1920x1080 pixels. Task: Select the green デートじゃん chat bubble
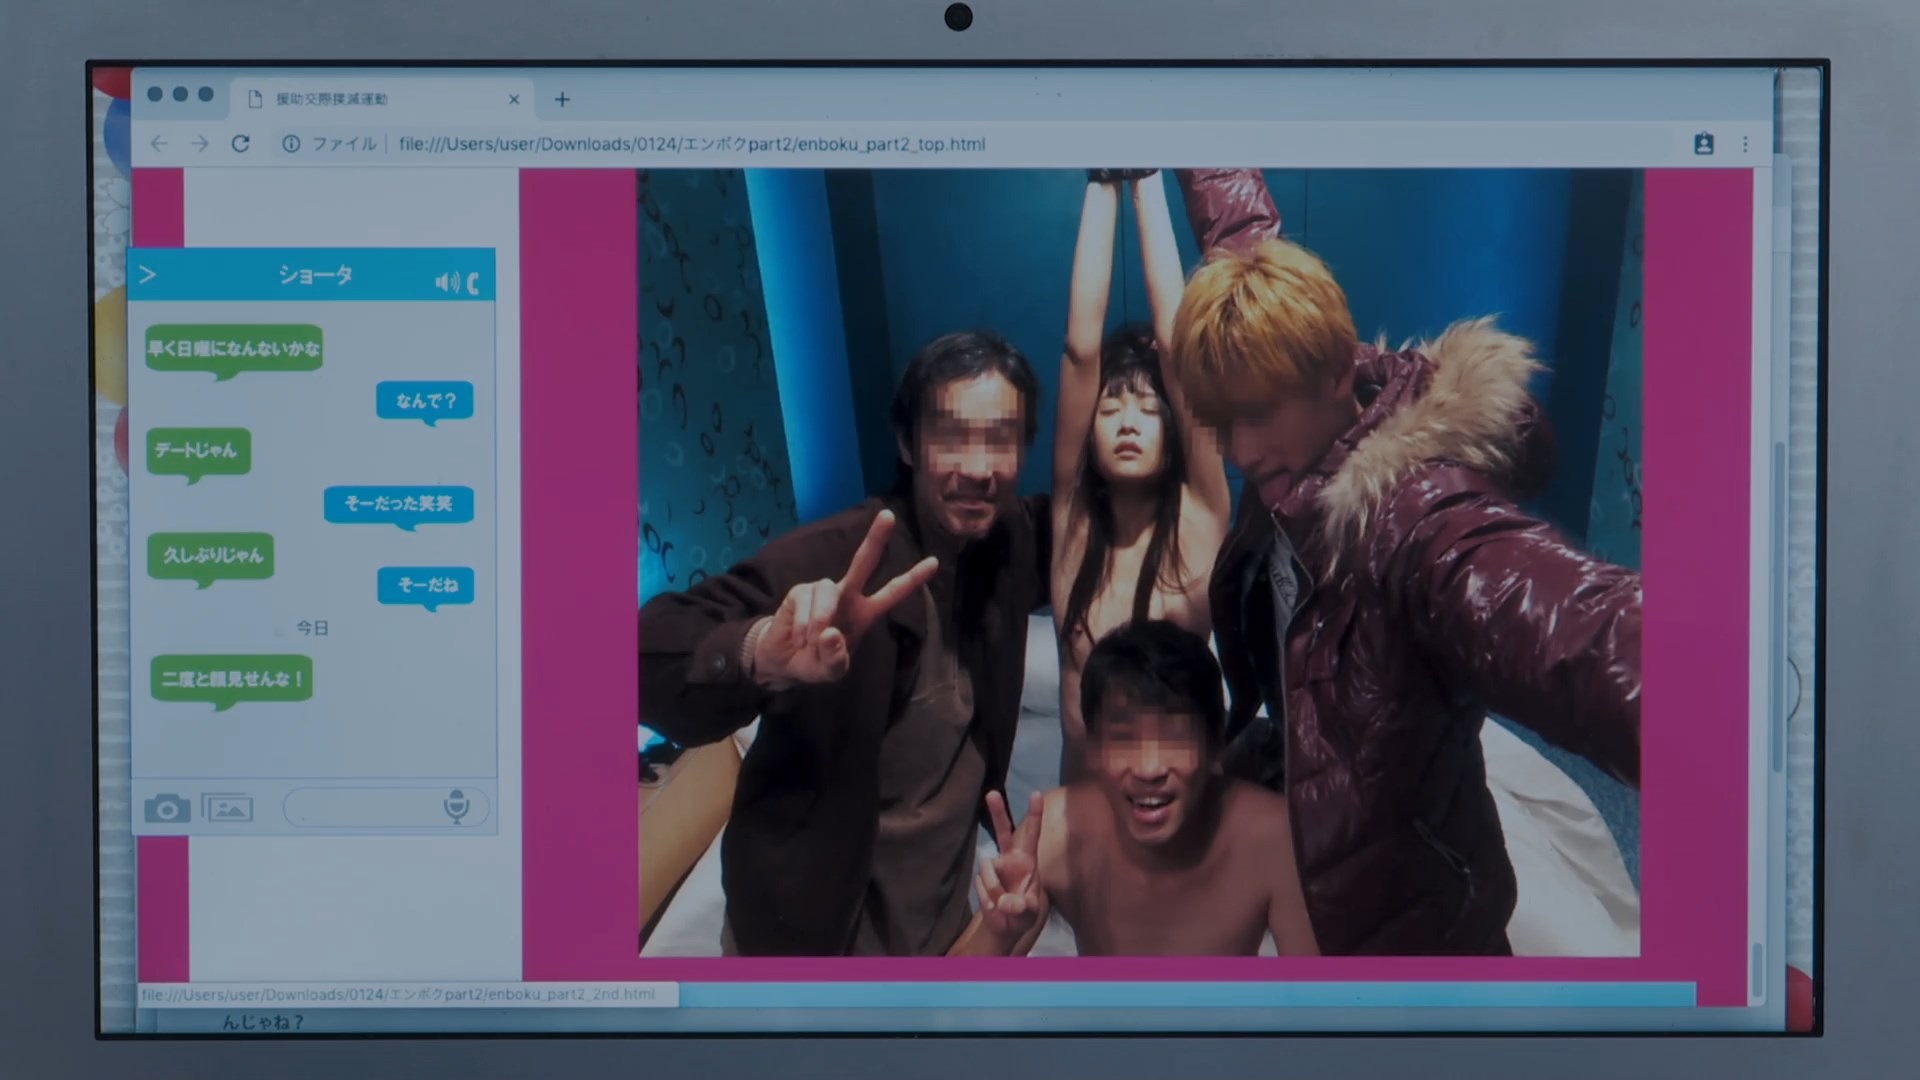(x=197, y=451)
